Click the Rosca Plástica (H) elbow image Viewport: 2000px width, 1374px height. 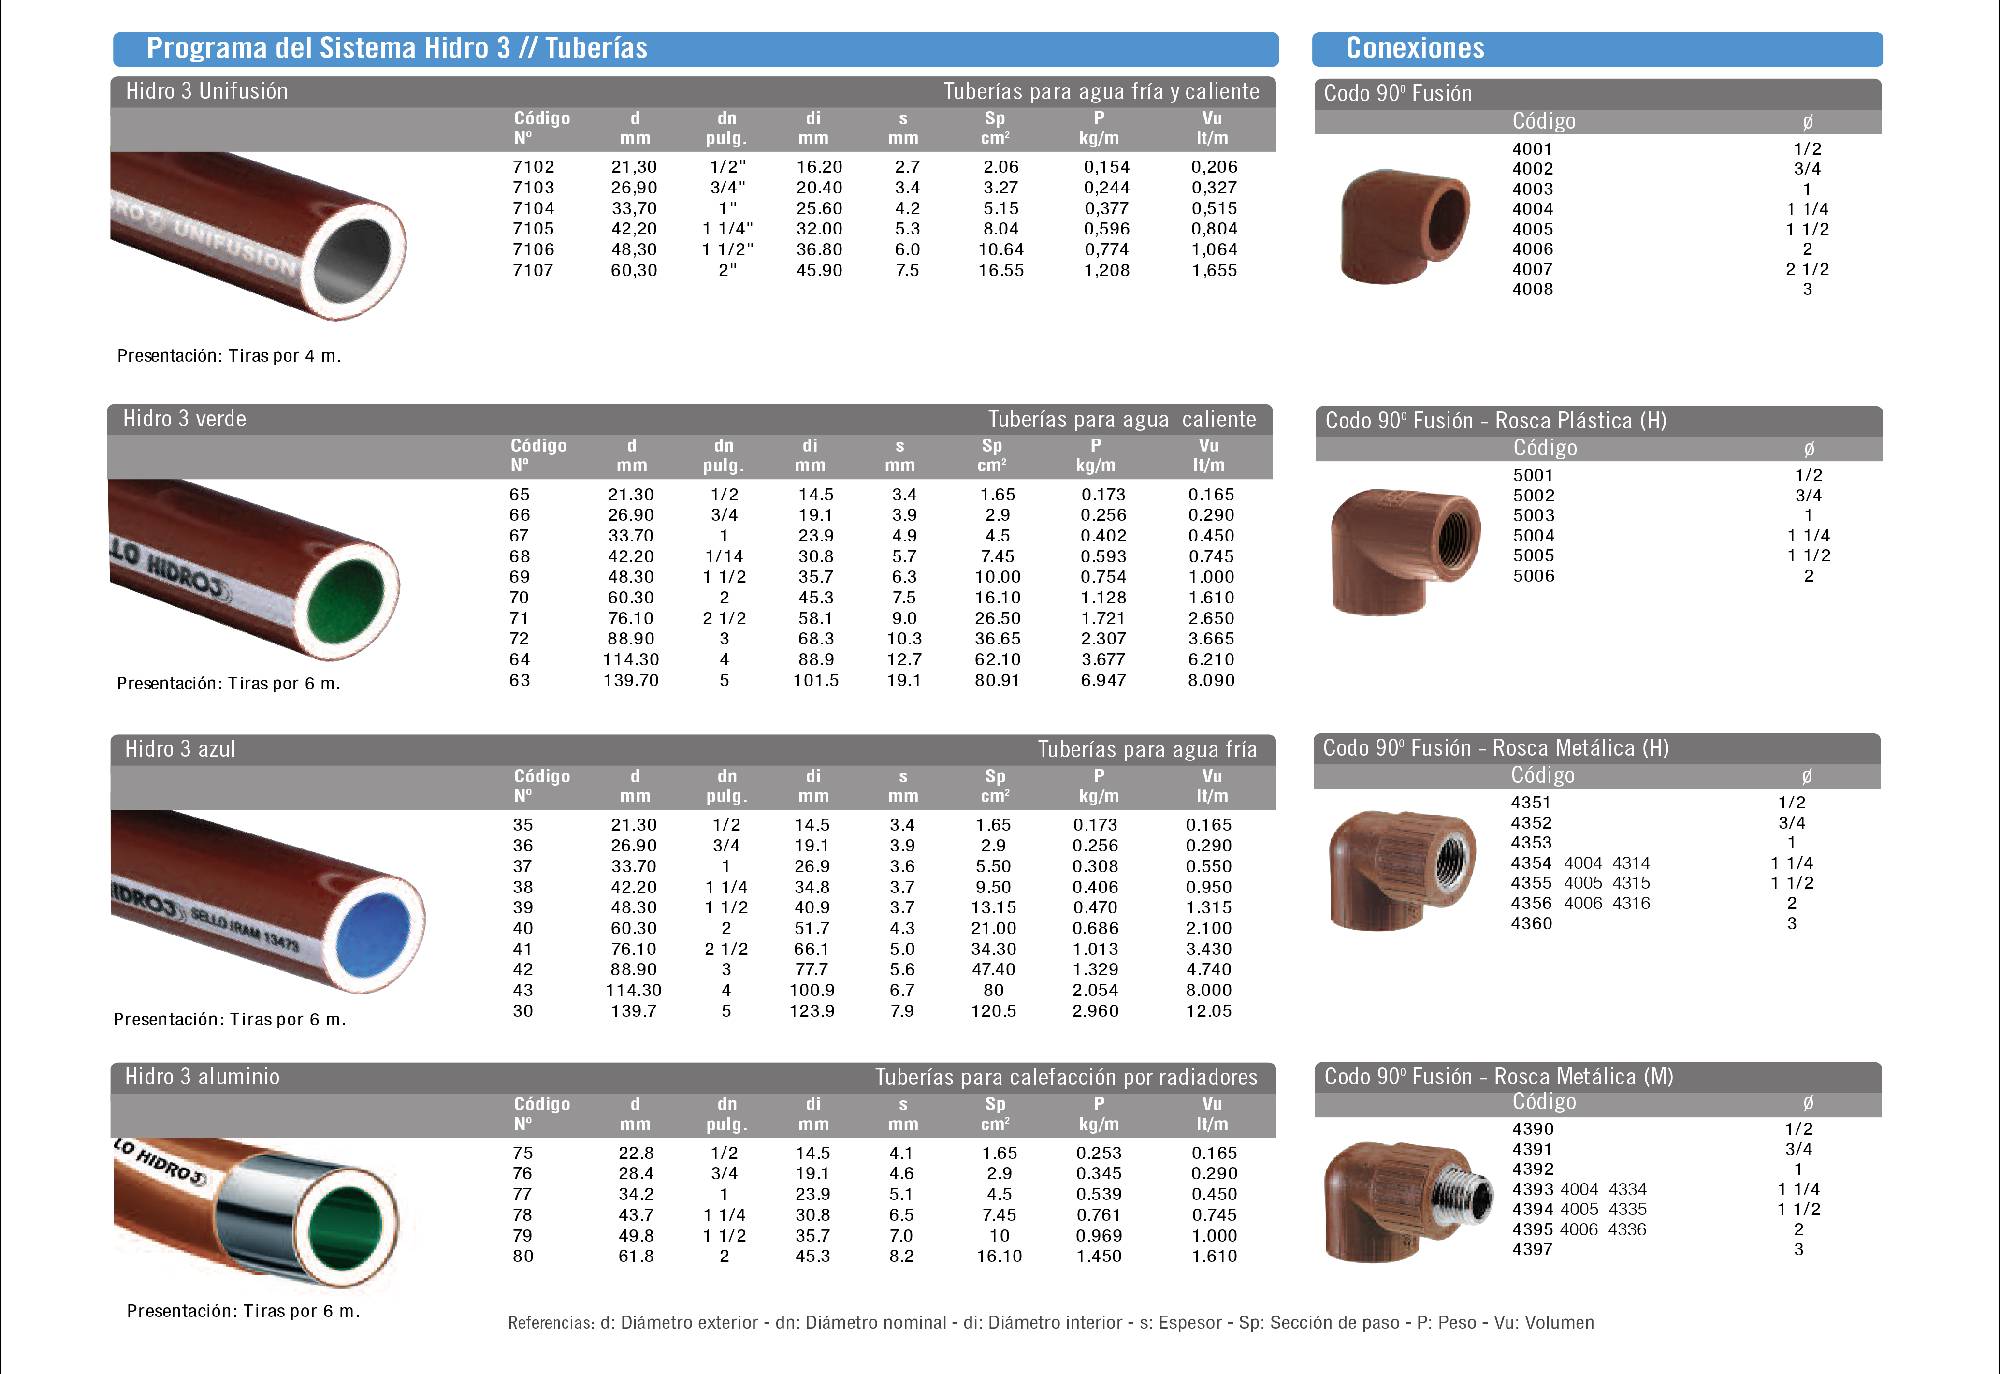[x=1405, y=551]
